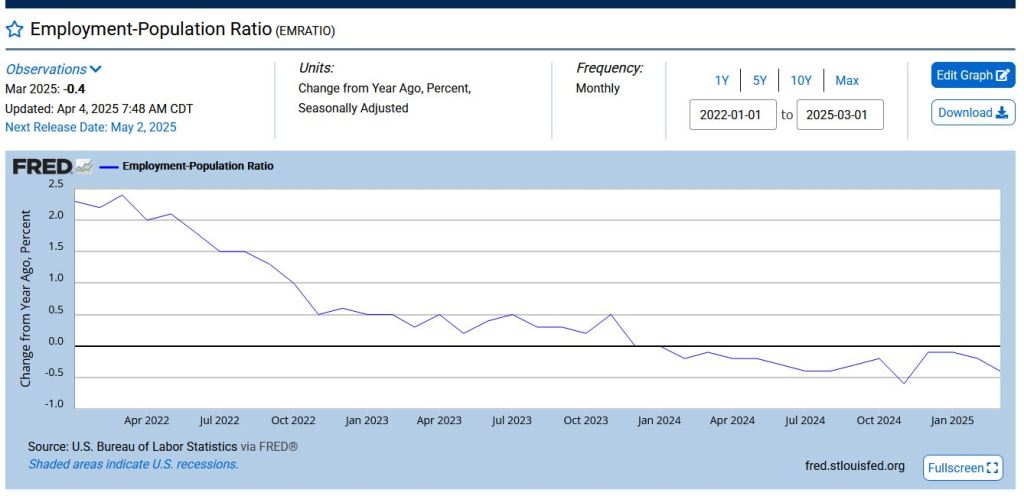This screenshot has height=496, width=1024.
Task: Click the favorite star icon beside title
Action: [x=14, y=29]
